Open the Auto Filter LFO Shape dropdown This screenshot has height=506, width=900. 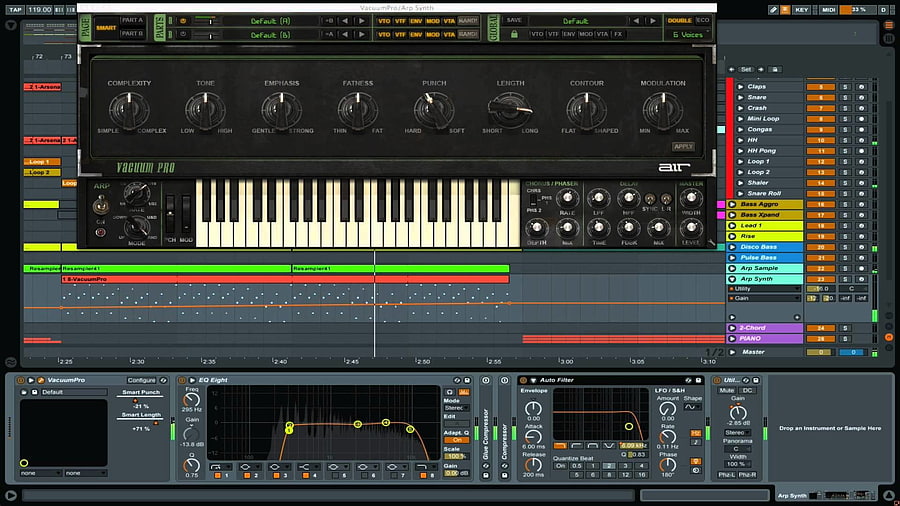692,407
